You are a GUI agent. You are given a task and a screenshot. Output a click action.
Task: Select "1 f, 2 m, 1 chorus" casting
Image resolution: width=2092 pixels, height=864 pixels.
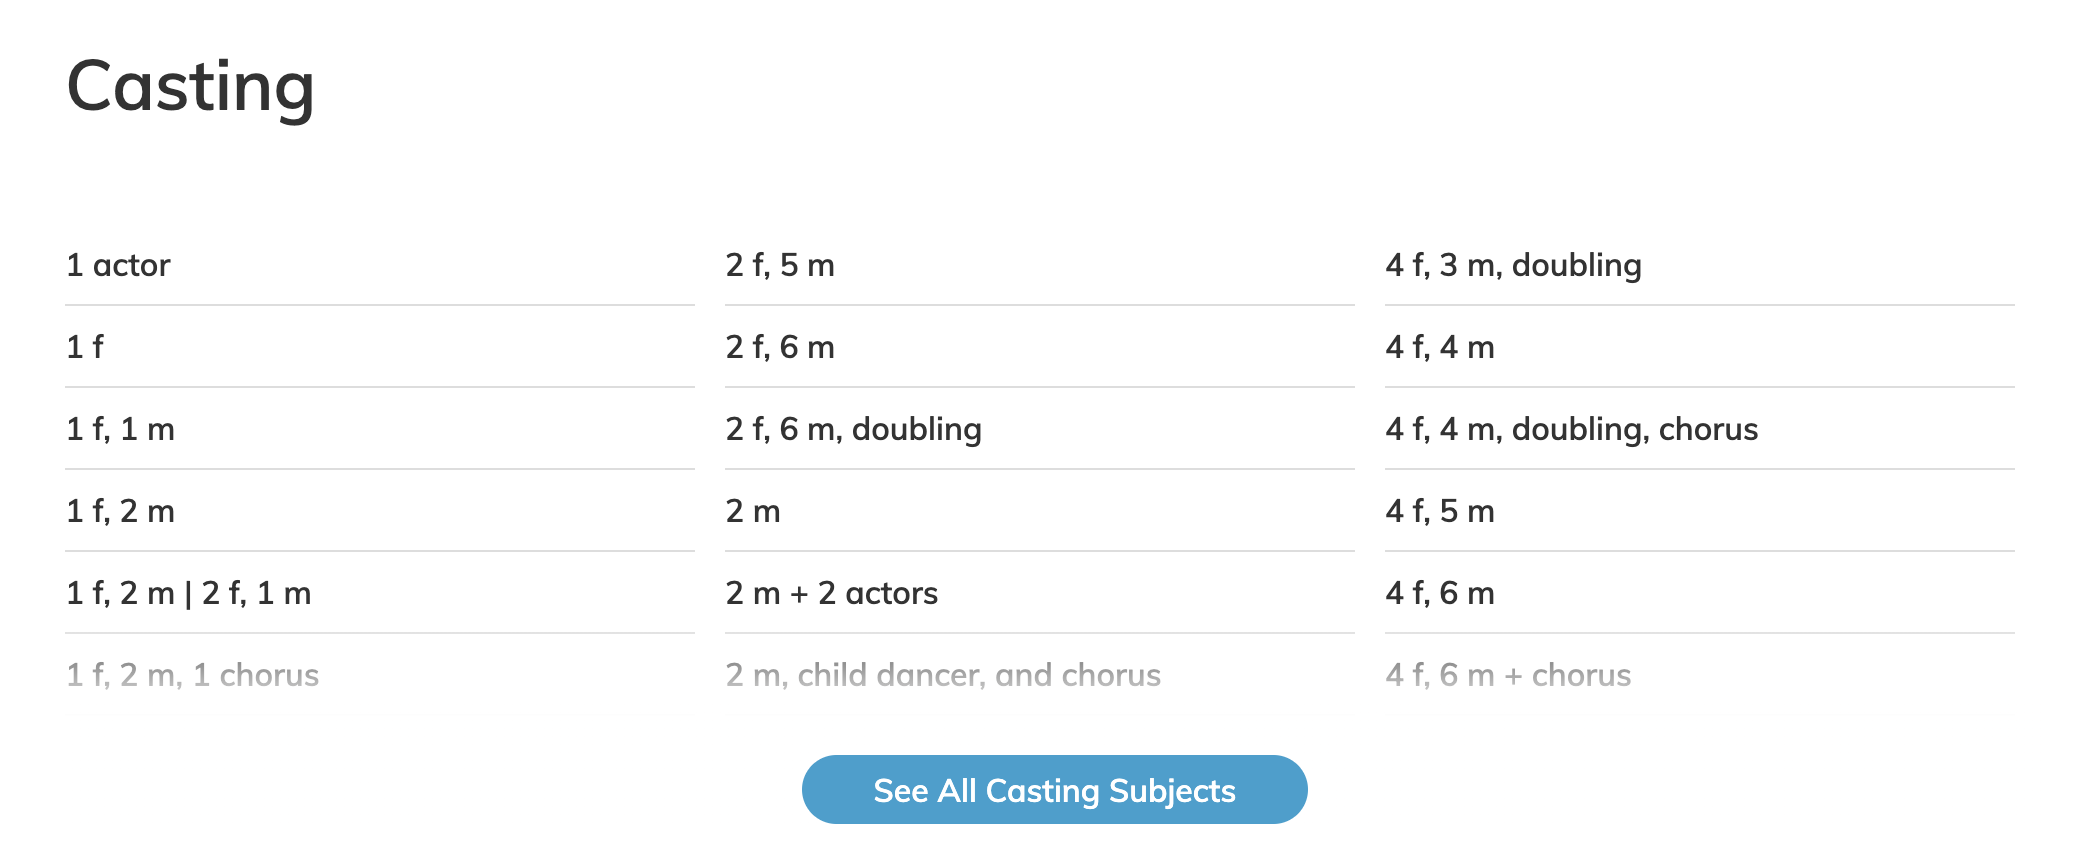pos(191,675)
